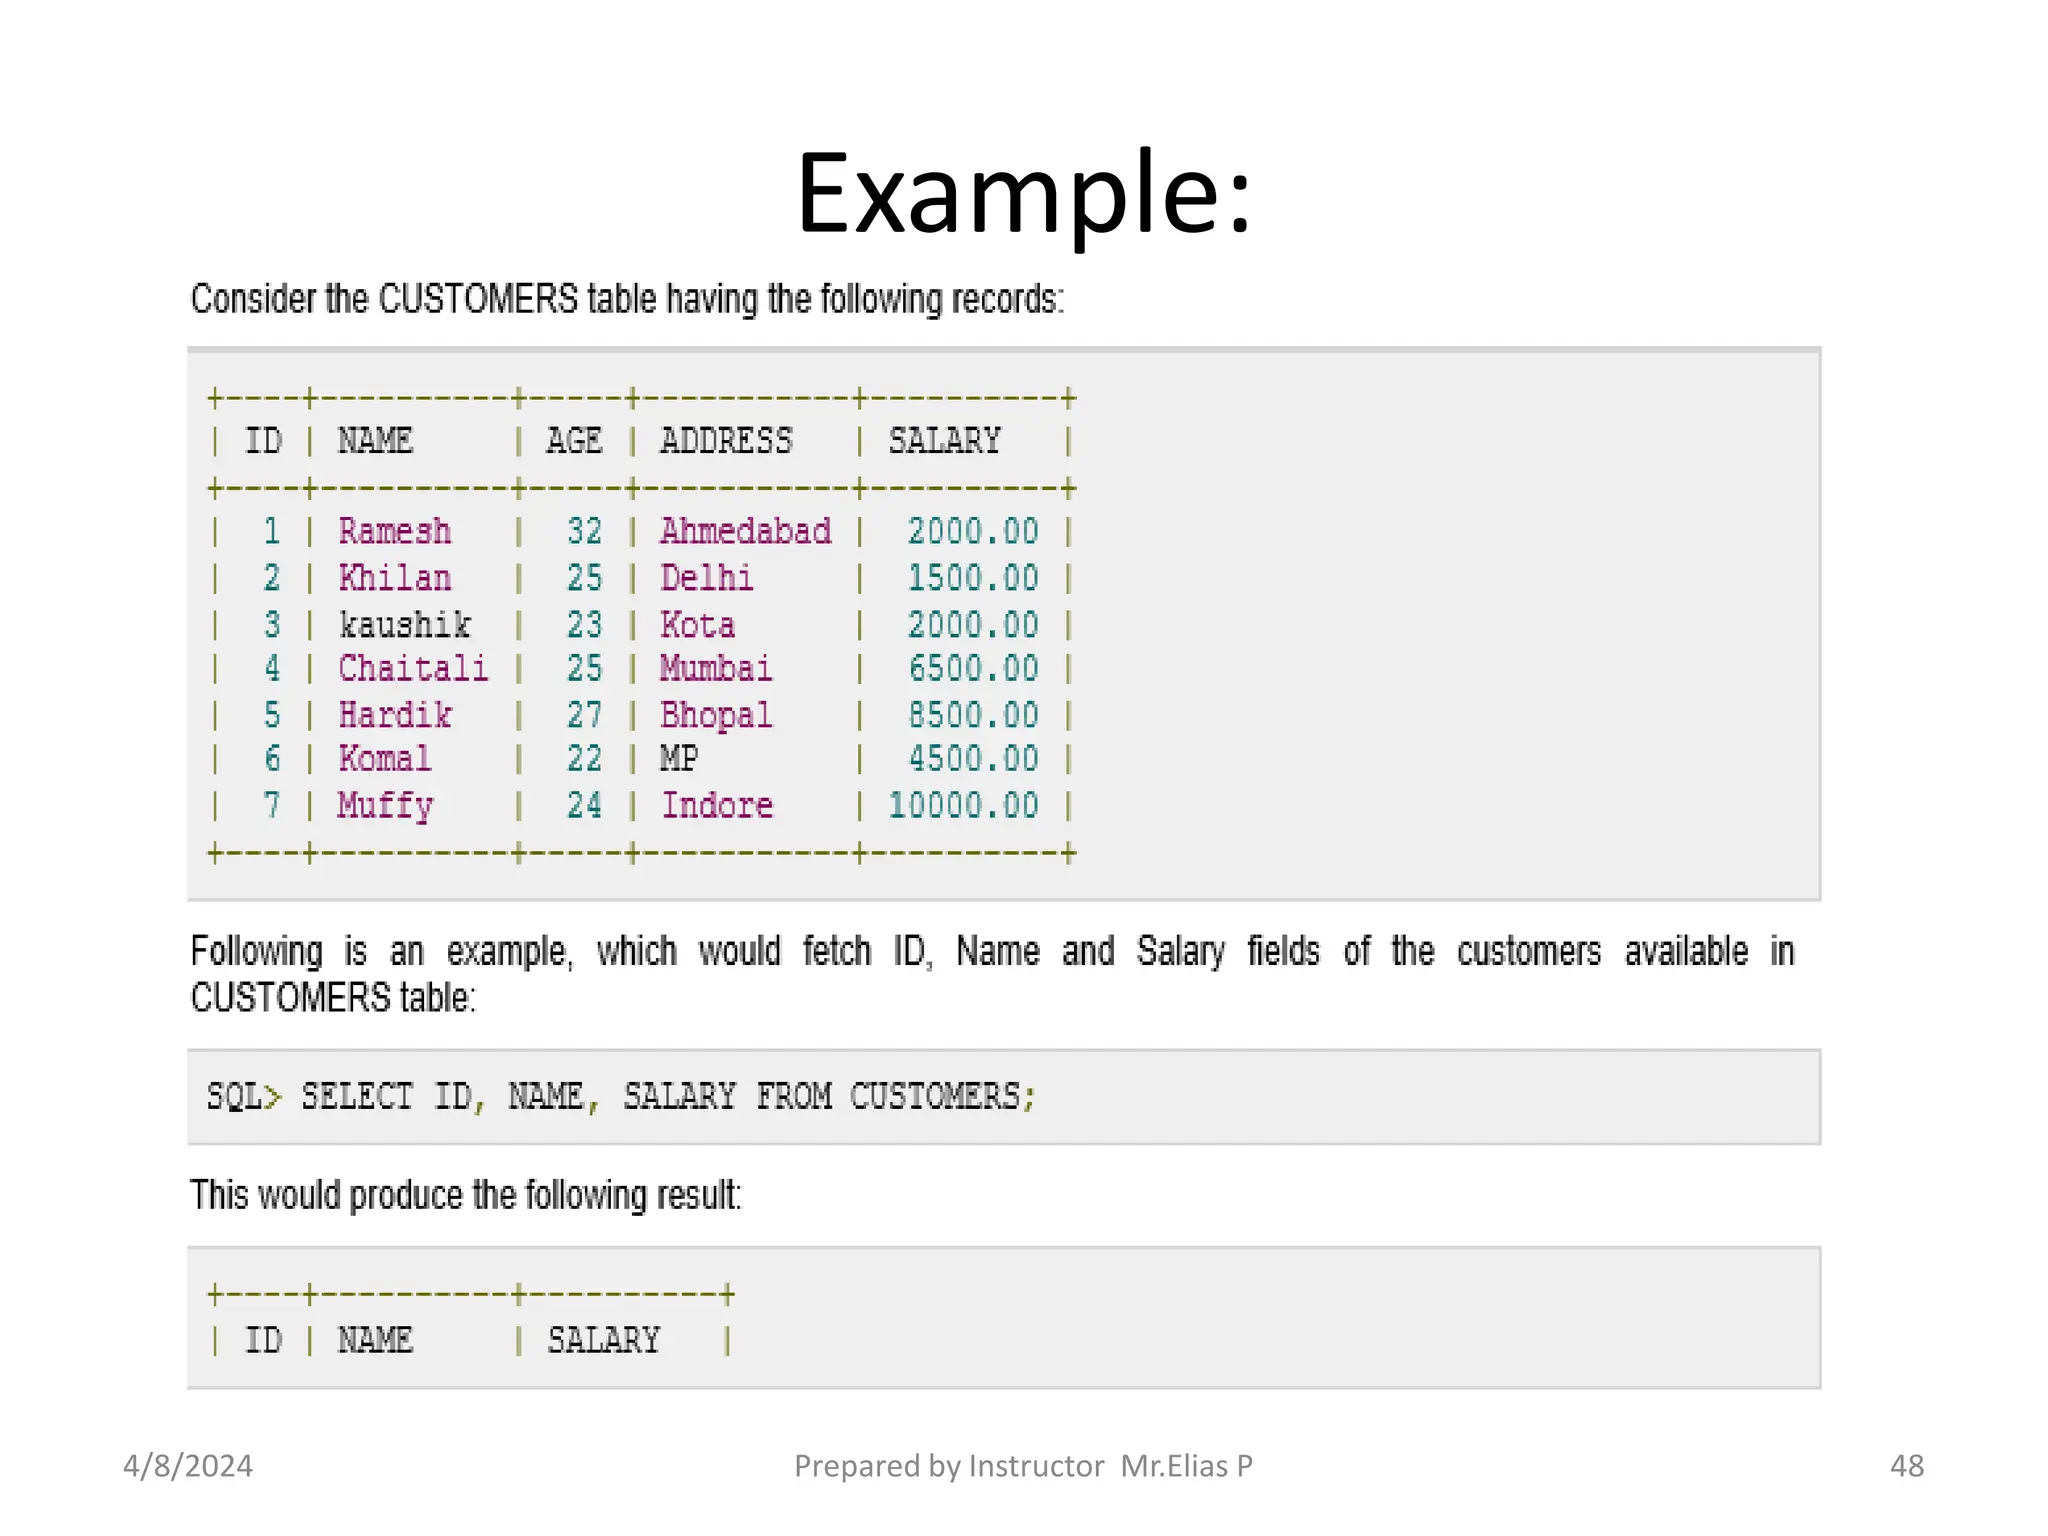Click the Prepared by Instructor footer text
The image size is (2048, 1536).
(1022, 1466)
